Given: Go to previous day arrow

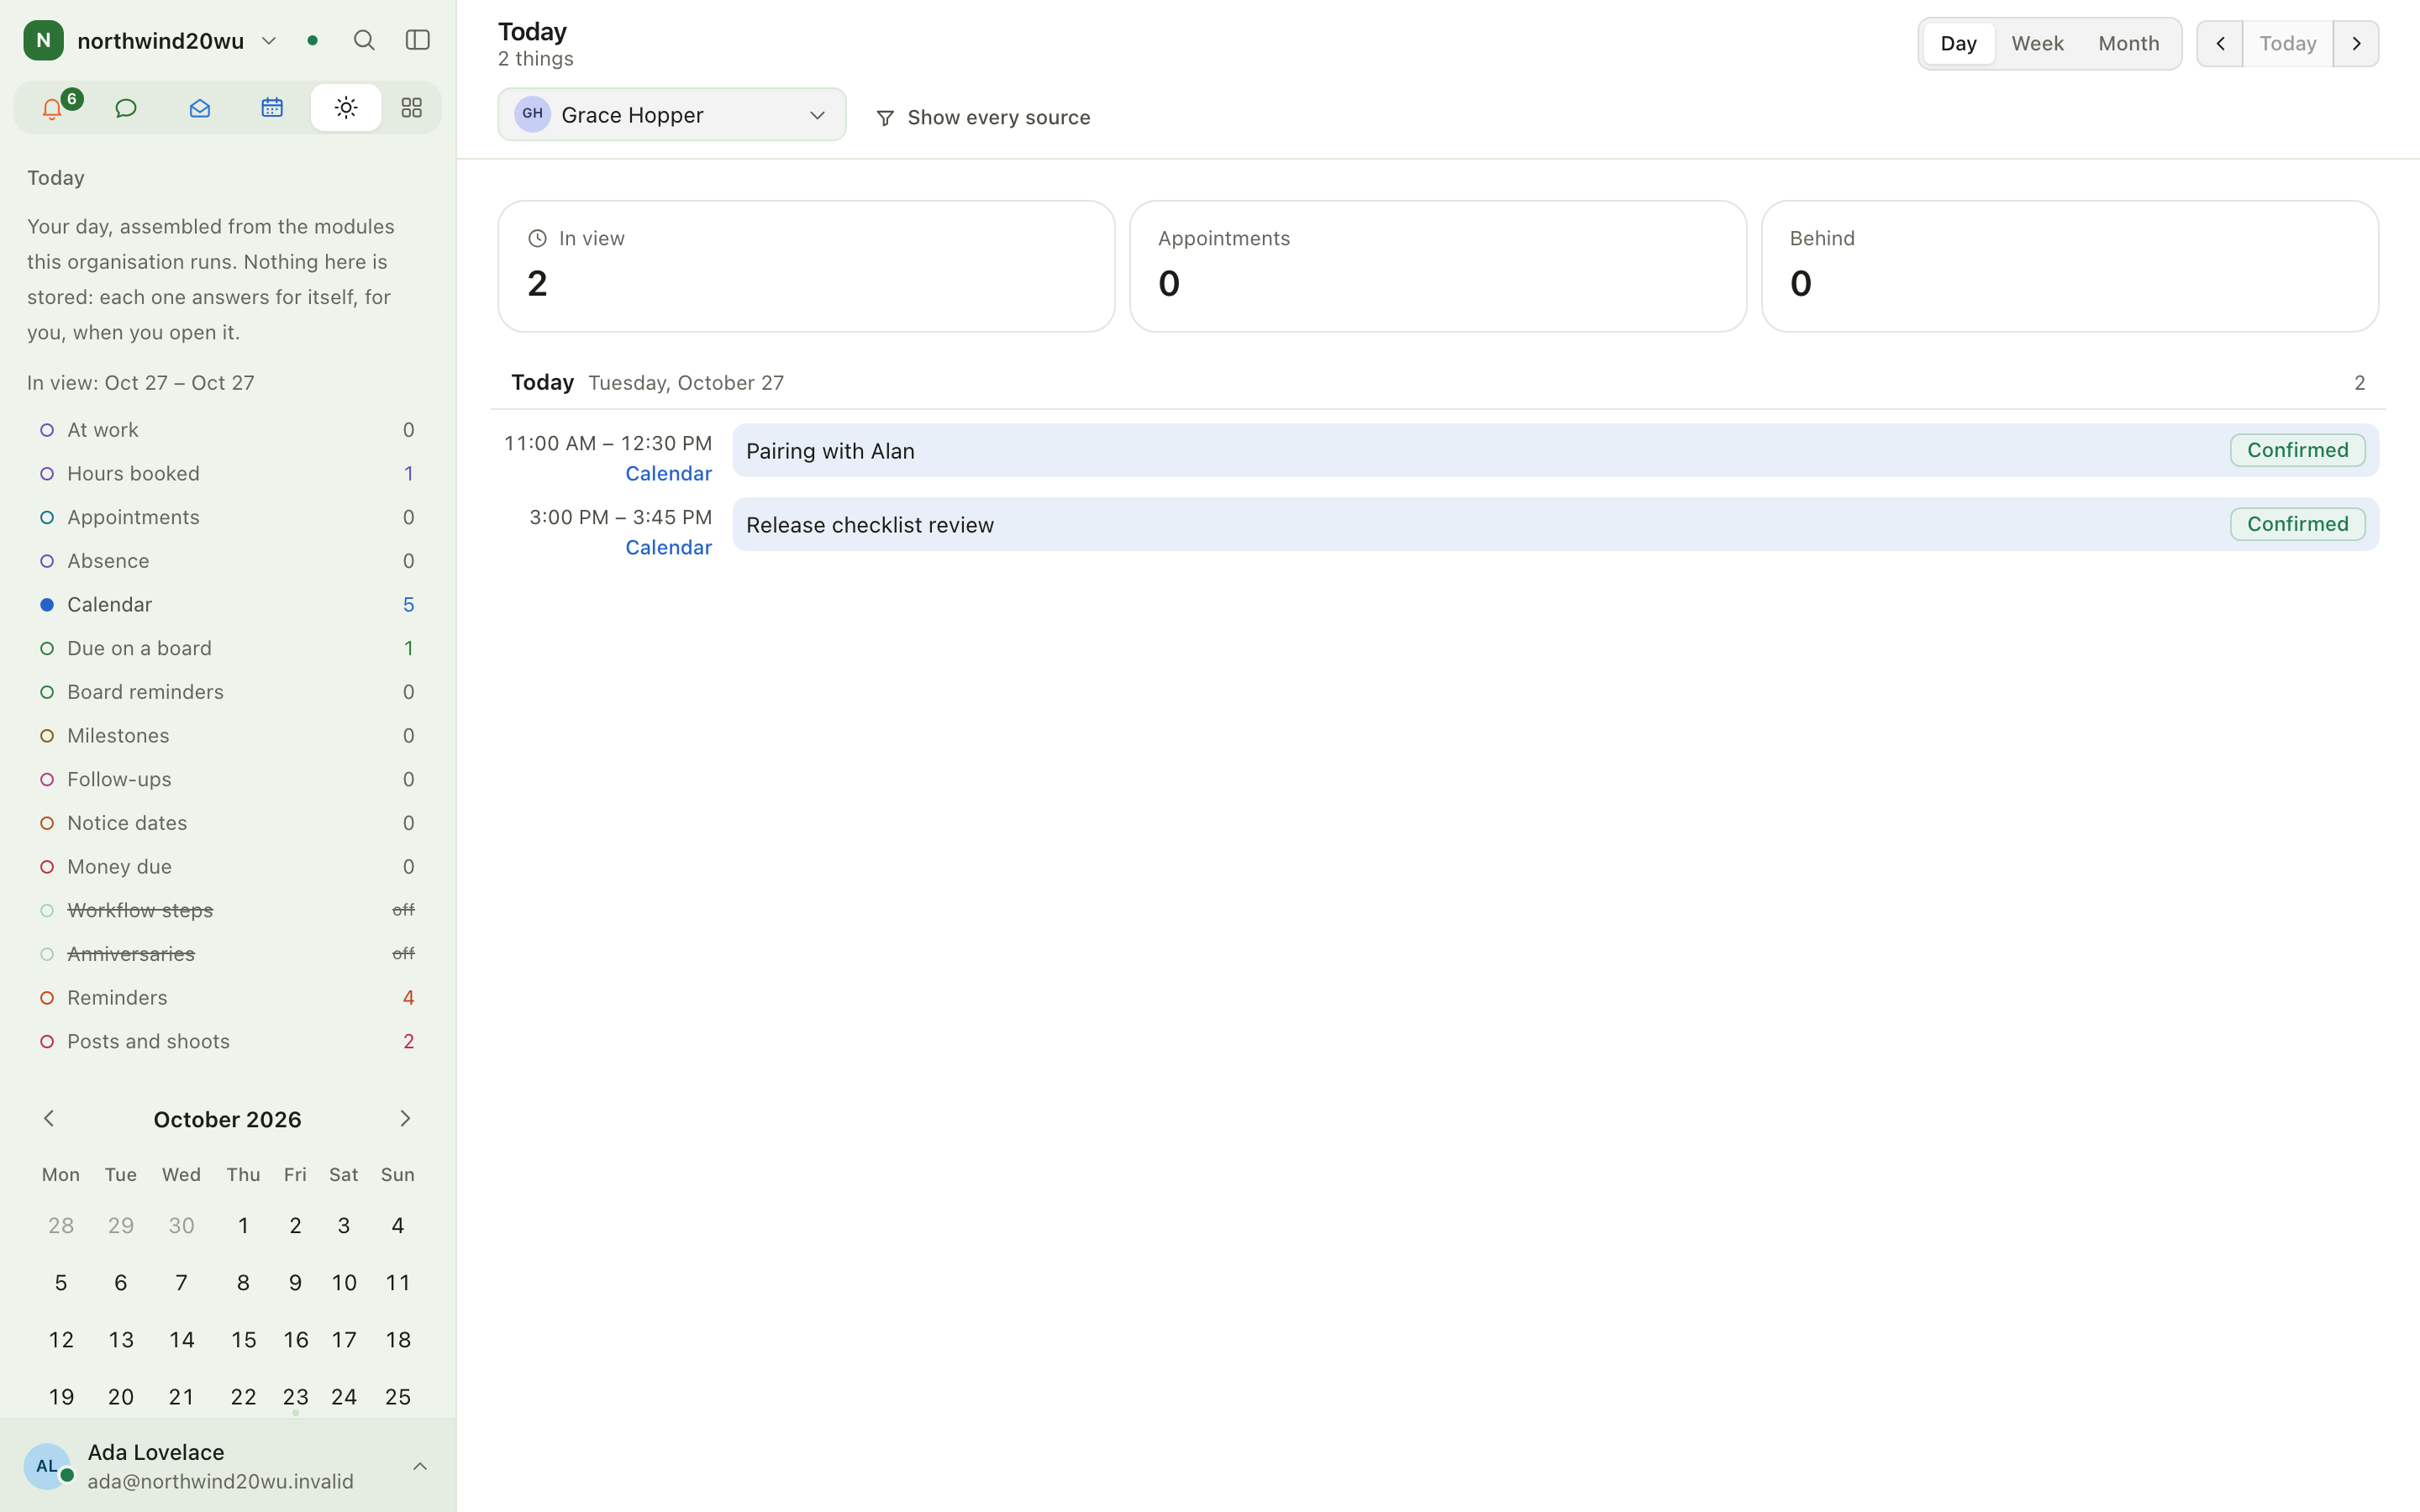Looking at the screenshot, I should tap(2220, 44).
